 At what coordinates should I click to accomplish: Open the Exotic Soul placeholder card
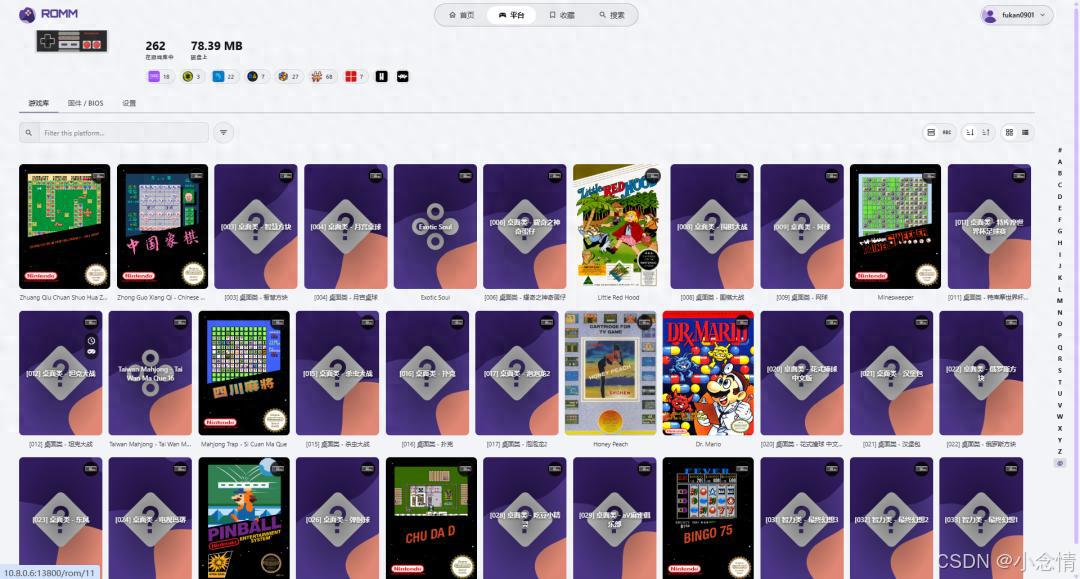click(x=435, y=226)
